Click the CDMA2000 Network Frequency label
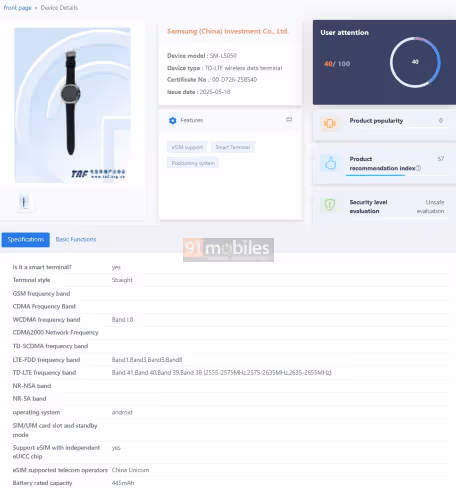Screen dimensions: 456x500 click(56, 333)
